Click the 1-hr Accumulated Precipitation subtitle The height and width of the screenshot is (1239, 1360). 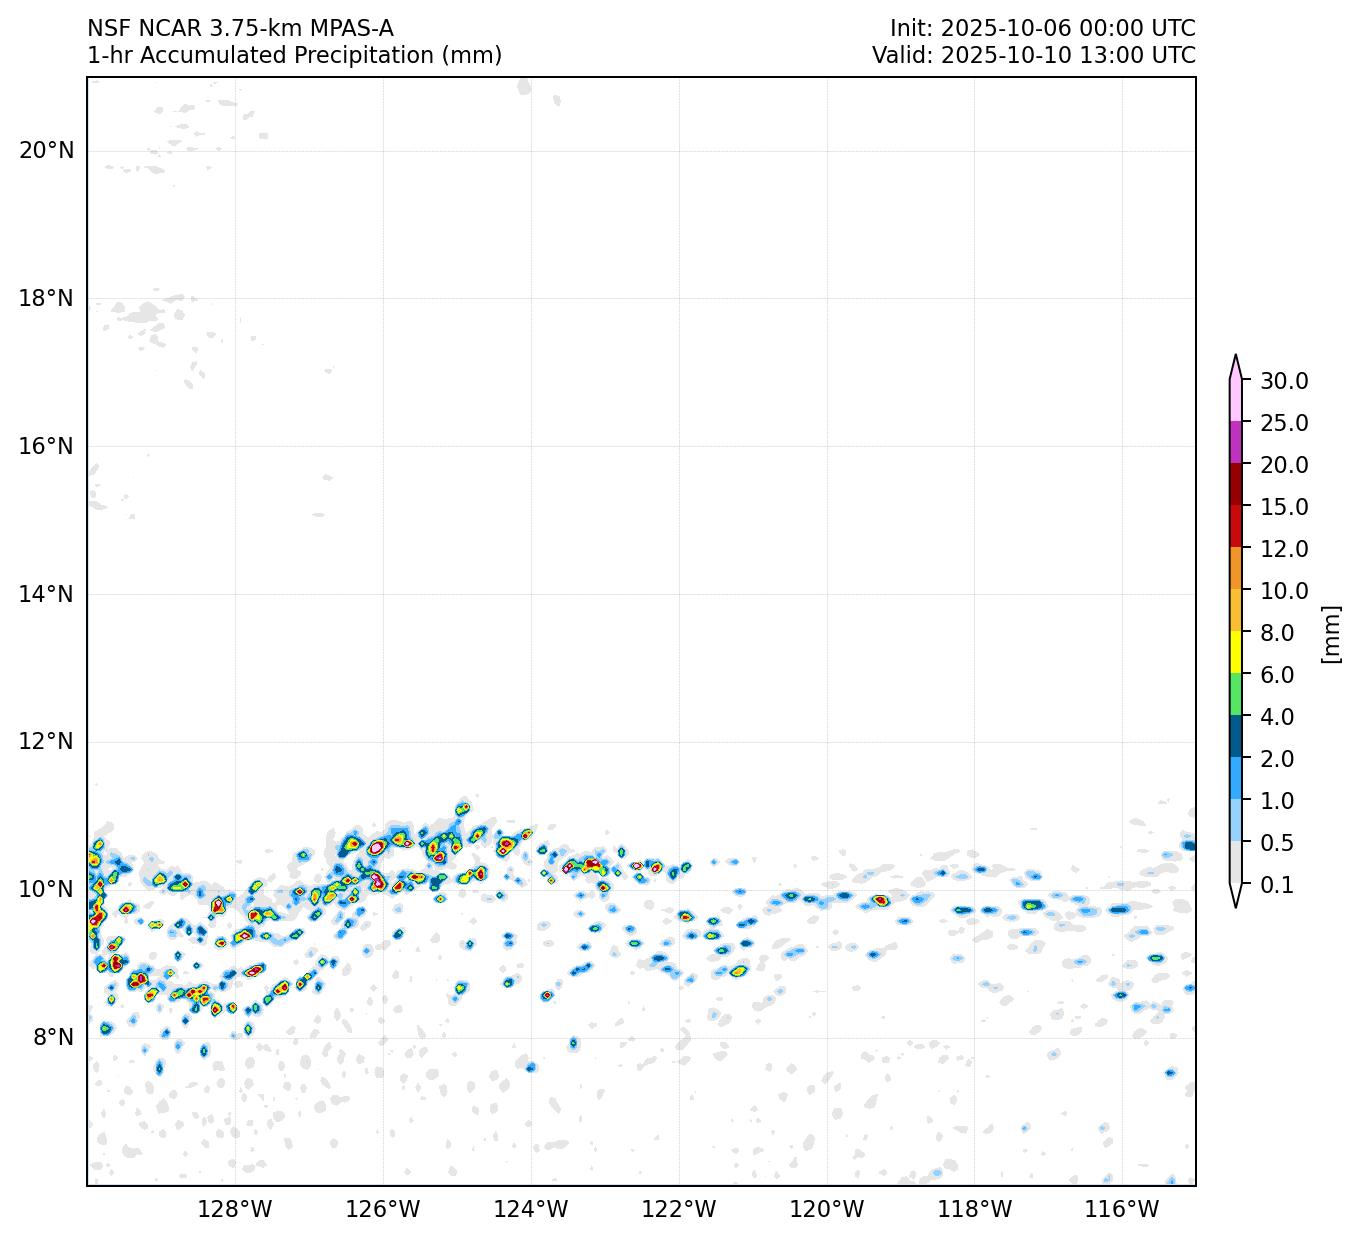(x=294, y=55)
